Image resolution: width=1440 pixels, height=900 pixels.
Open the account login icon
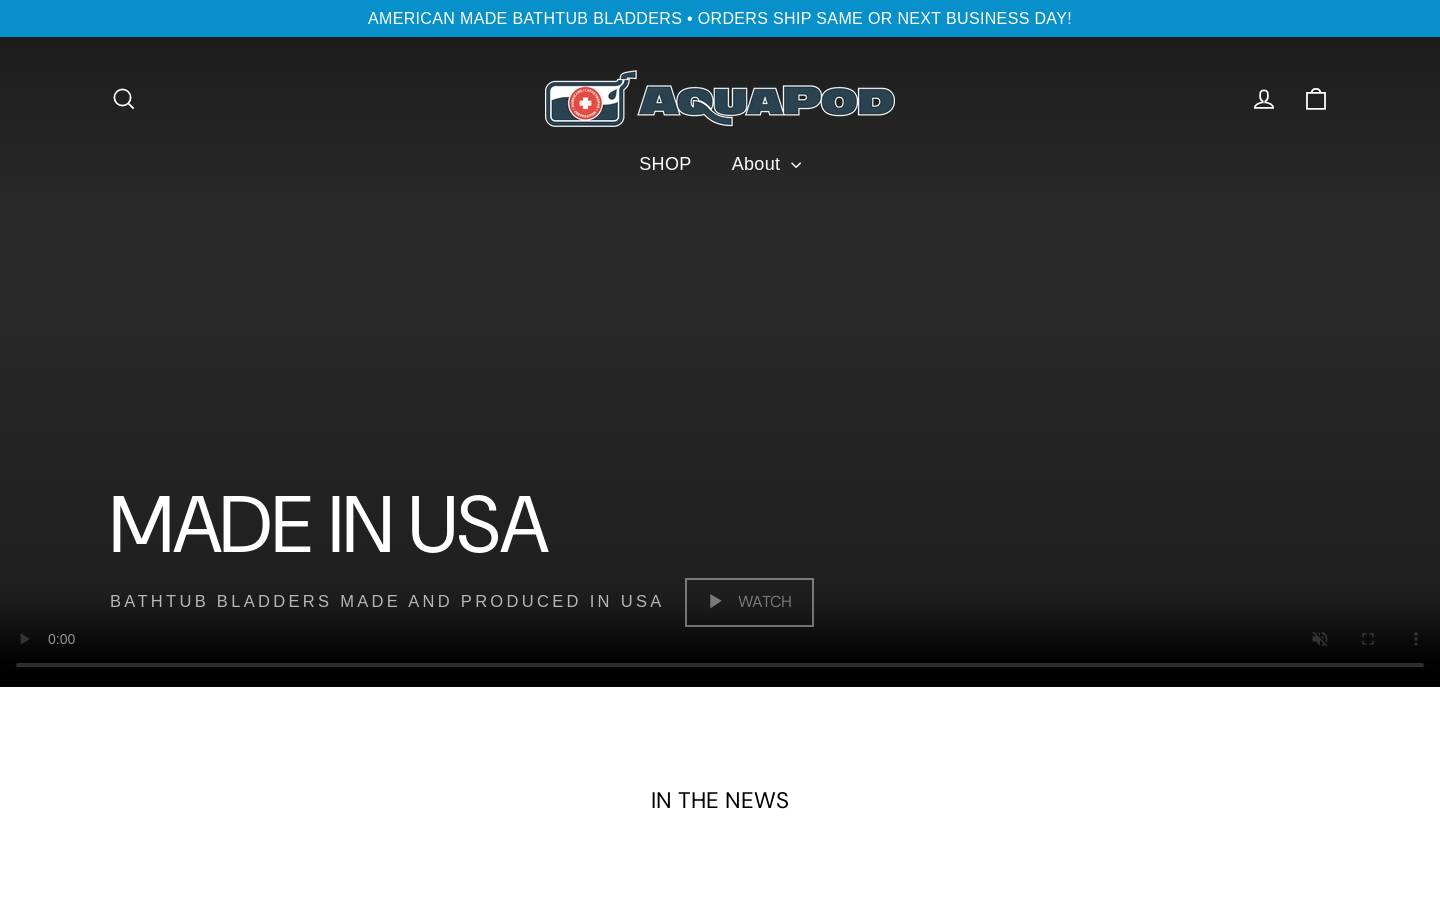(1264, 99)
